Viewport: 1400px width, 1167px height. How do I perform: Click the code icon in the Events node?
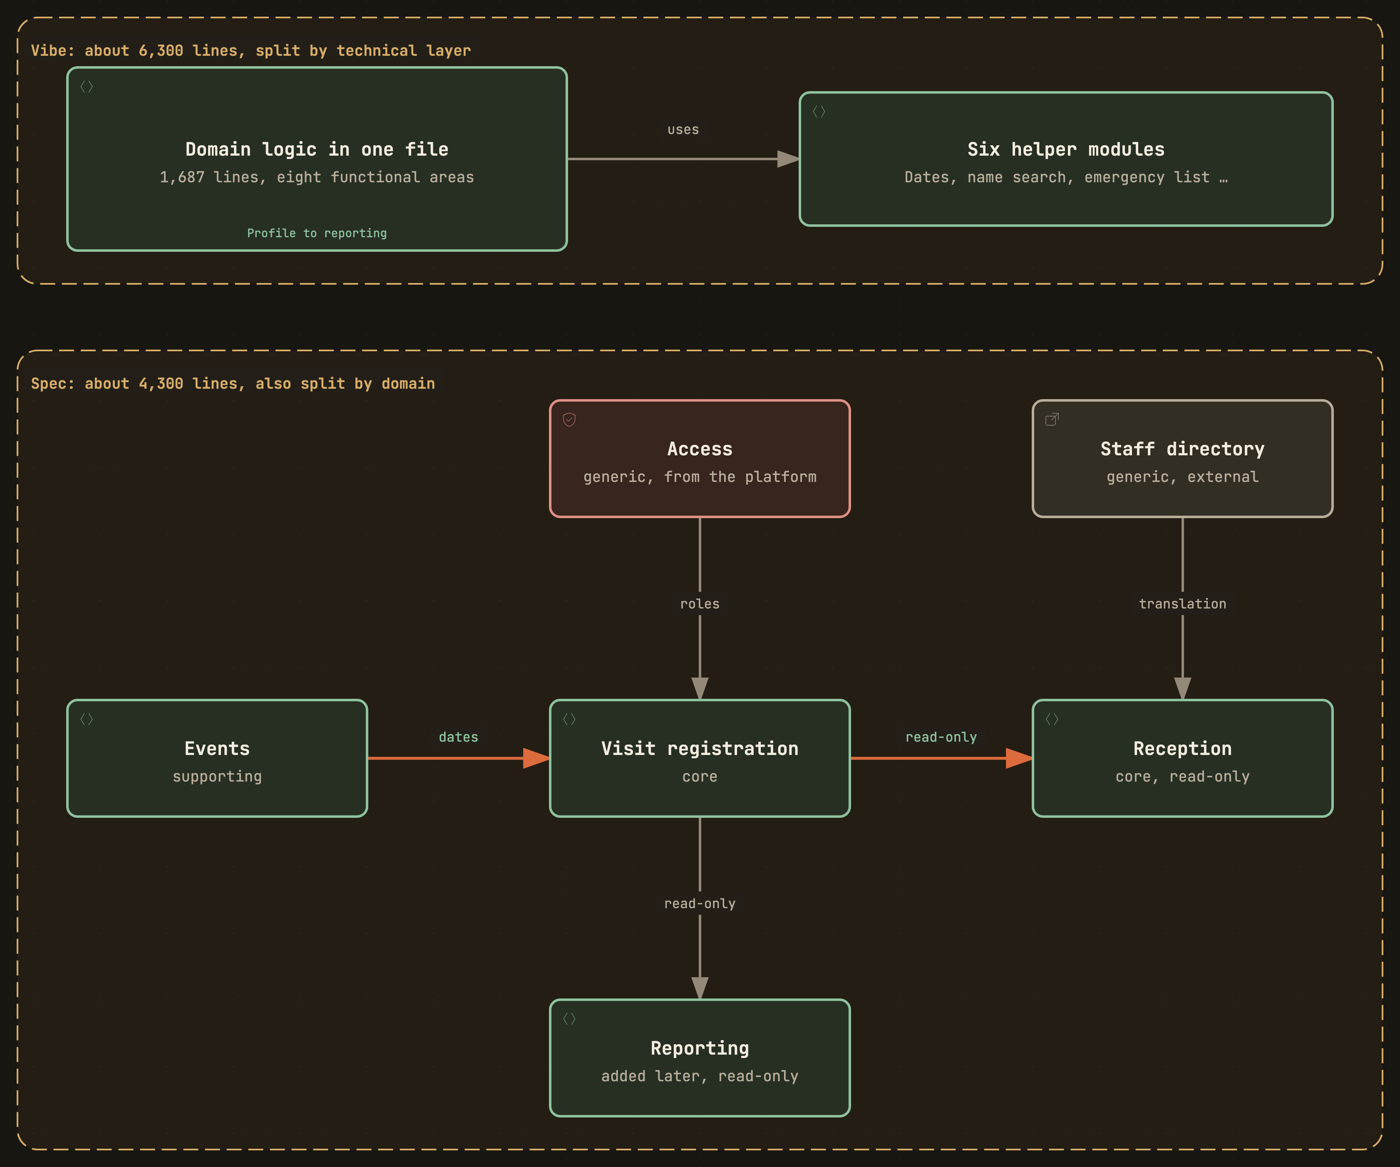pos(87,719)
